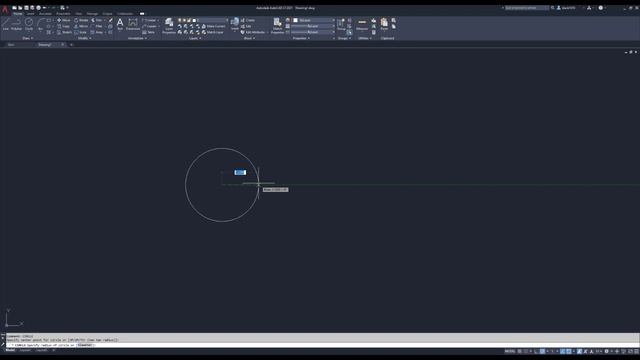Screen dimensions: 640x360
Task: Expand the Properties panel
Action: 301,38
